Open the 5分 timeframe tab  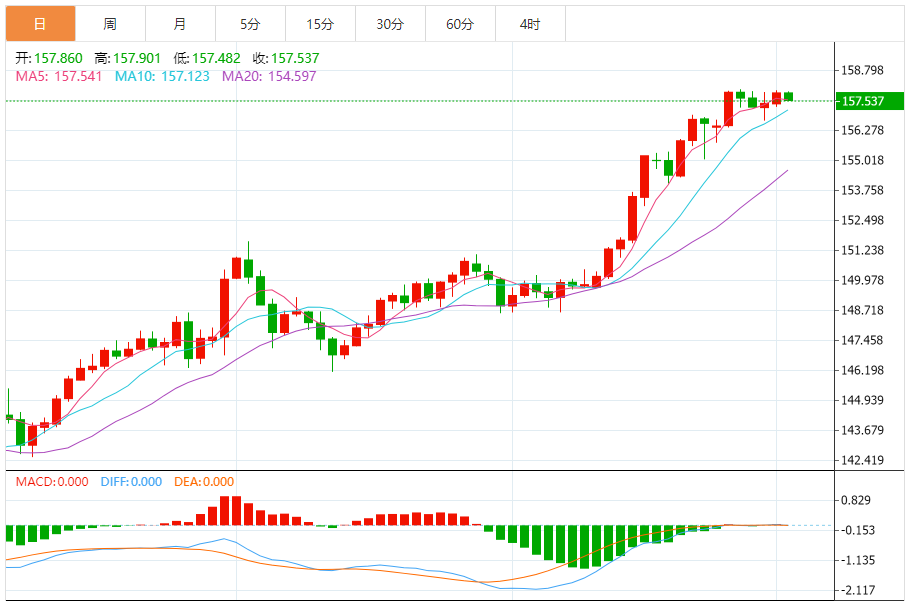(x=250, y=24)
